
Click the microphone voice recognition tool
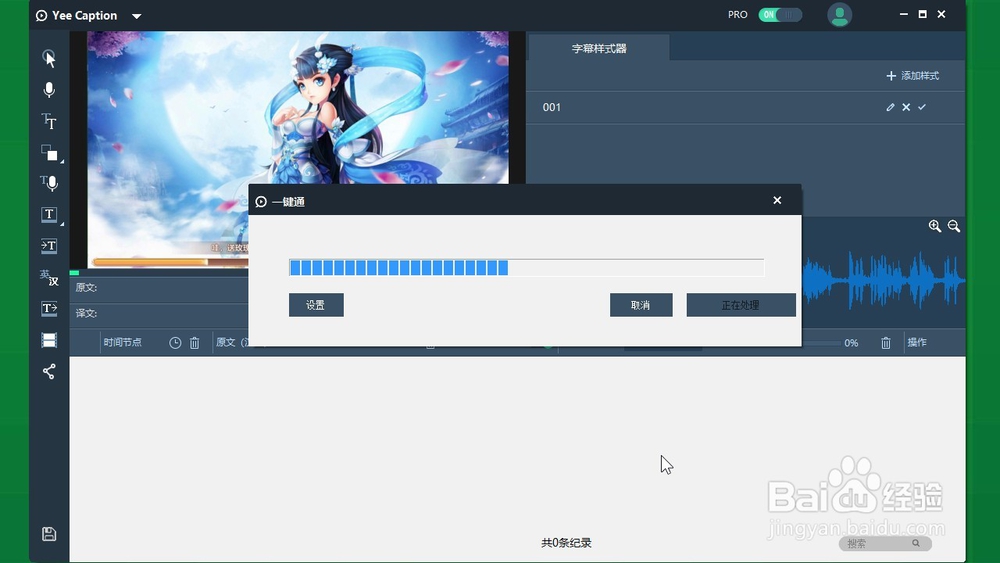[x=49, y=90]
